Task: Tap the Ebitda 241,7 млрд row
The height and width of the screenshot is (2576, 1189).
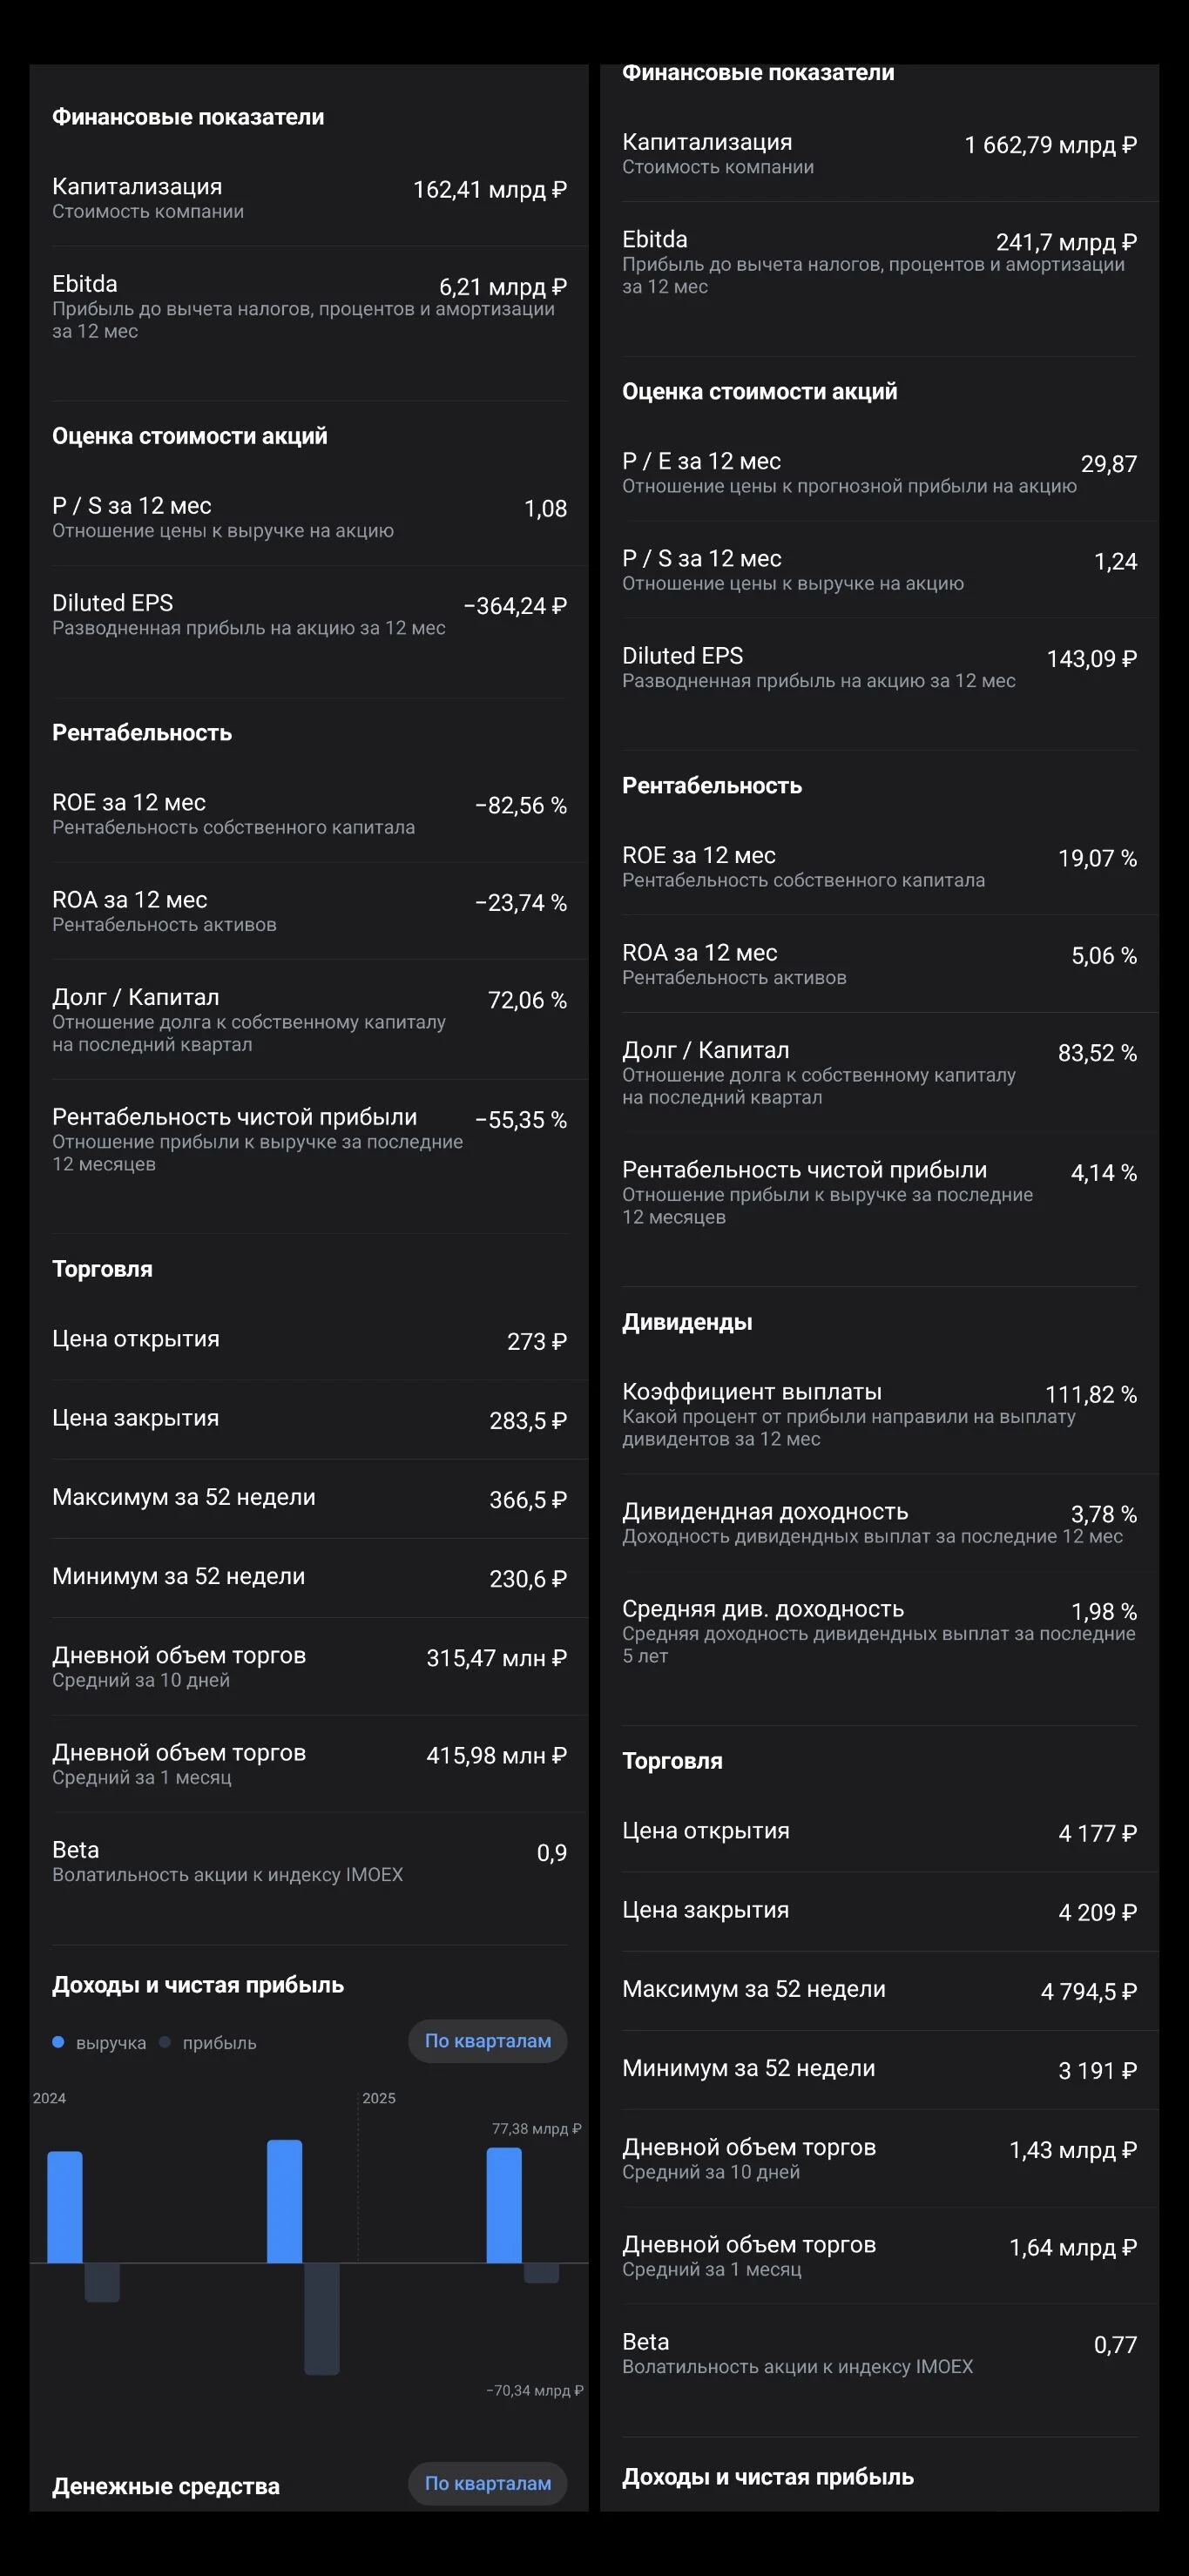Action: click(879, 262)
